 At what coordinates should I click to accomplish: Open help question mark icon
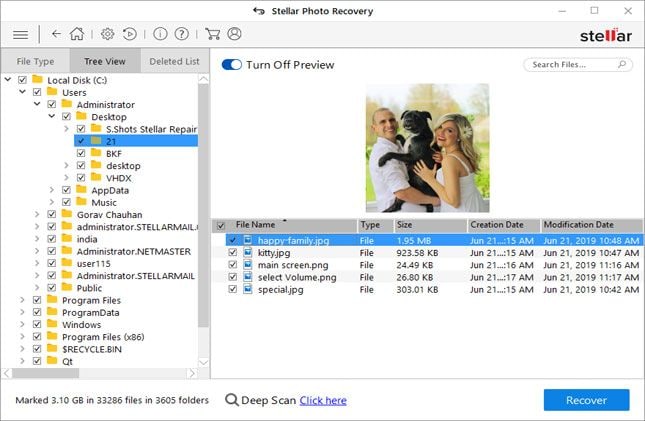coord(181,34)
